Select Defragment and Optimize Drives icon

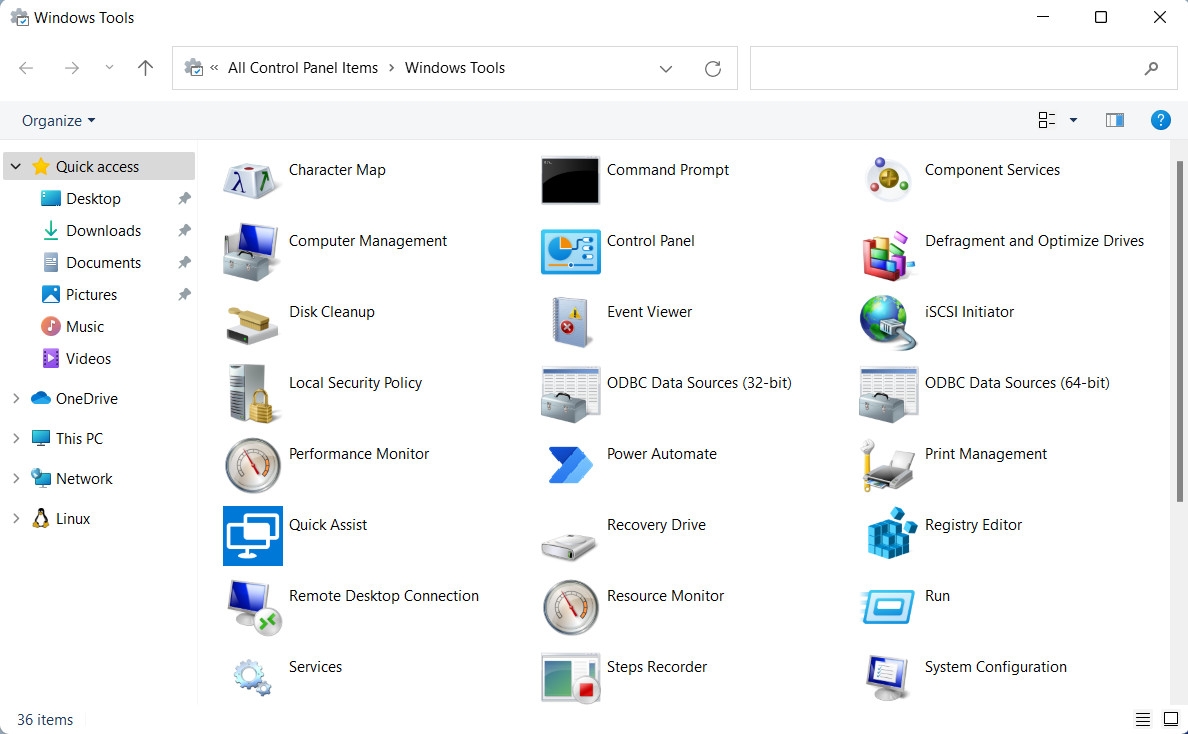[887, 255]
